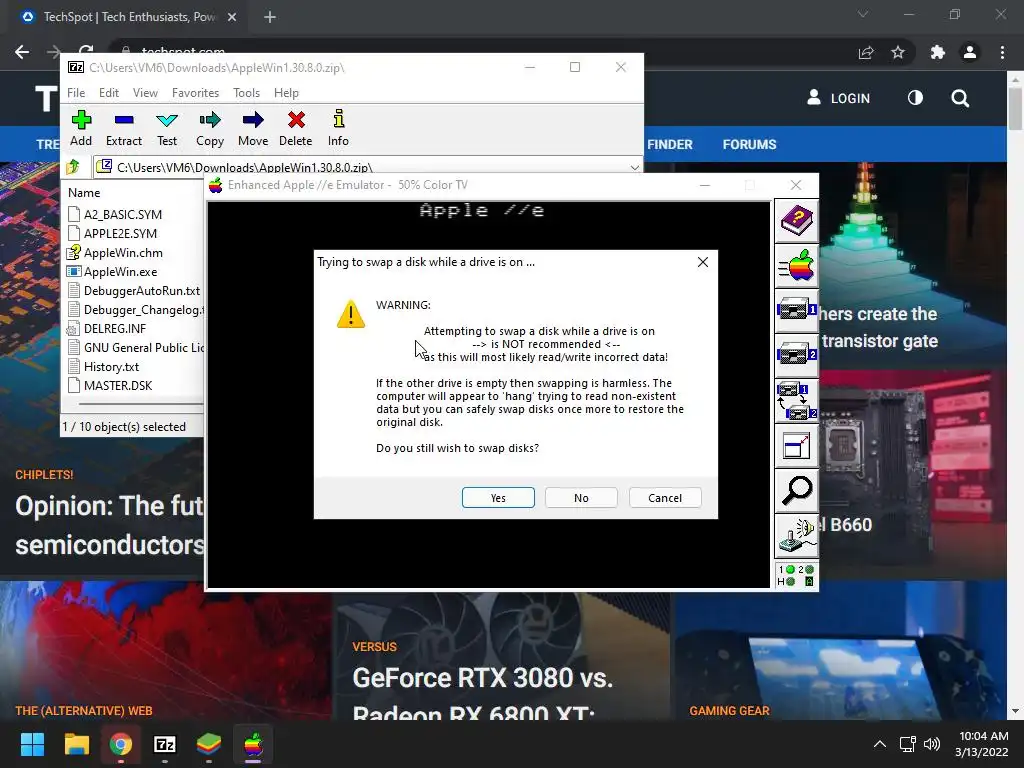Show hidden system tray icons
This screenshot has width=1024, height=768.
tap(880, 744)
